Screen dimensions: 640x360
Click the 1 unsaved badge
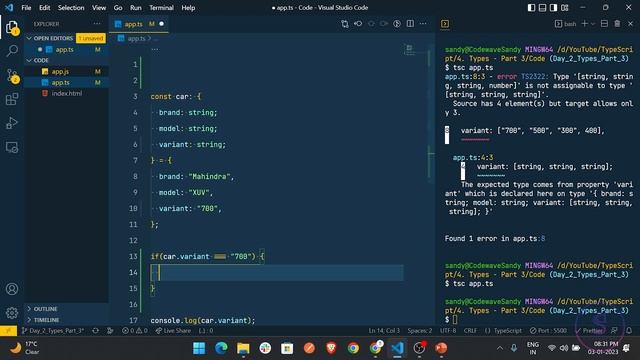pos(91,38)
